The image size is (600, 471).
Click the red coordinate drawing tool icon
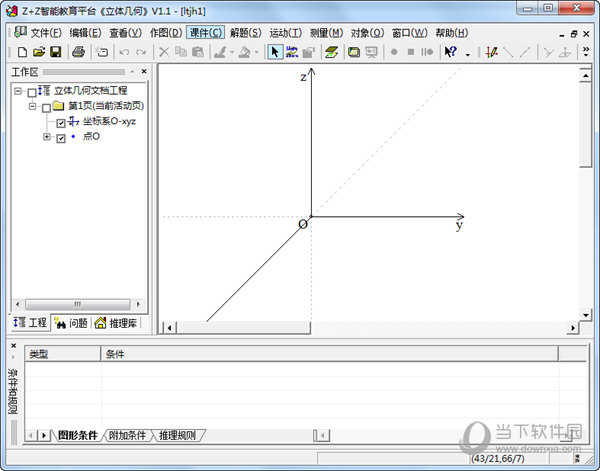[x=491, y=52]
